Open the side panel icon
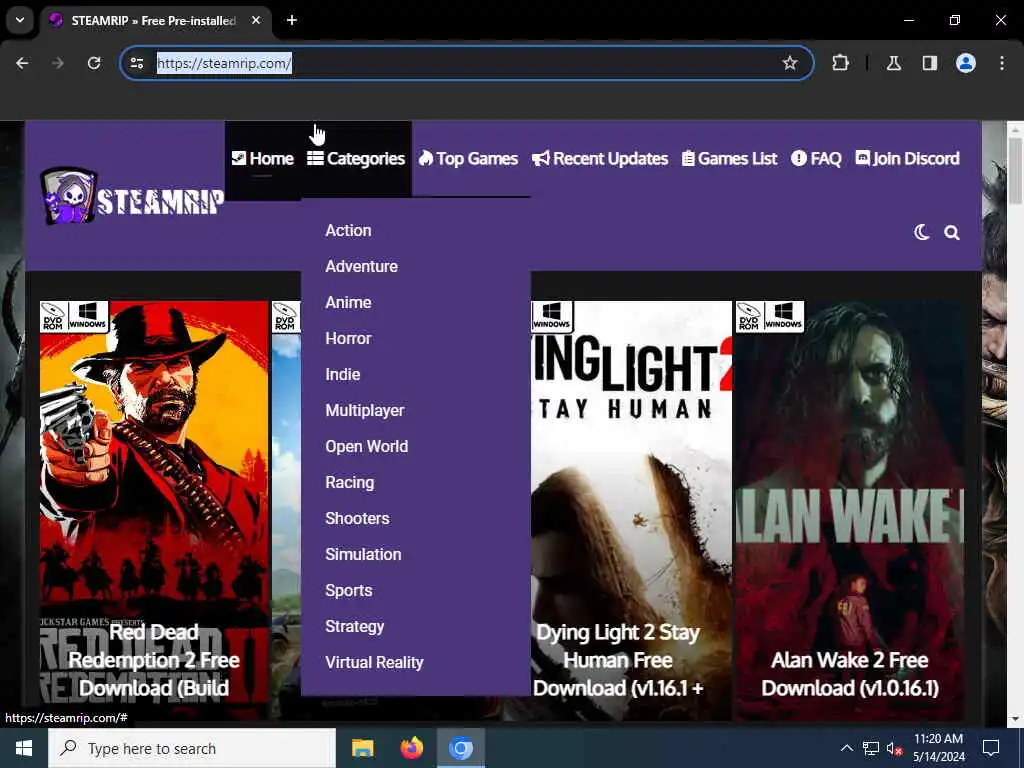The height and width of the screenshot is (768, 1024). pyautogui.click(x=929, y=63)
